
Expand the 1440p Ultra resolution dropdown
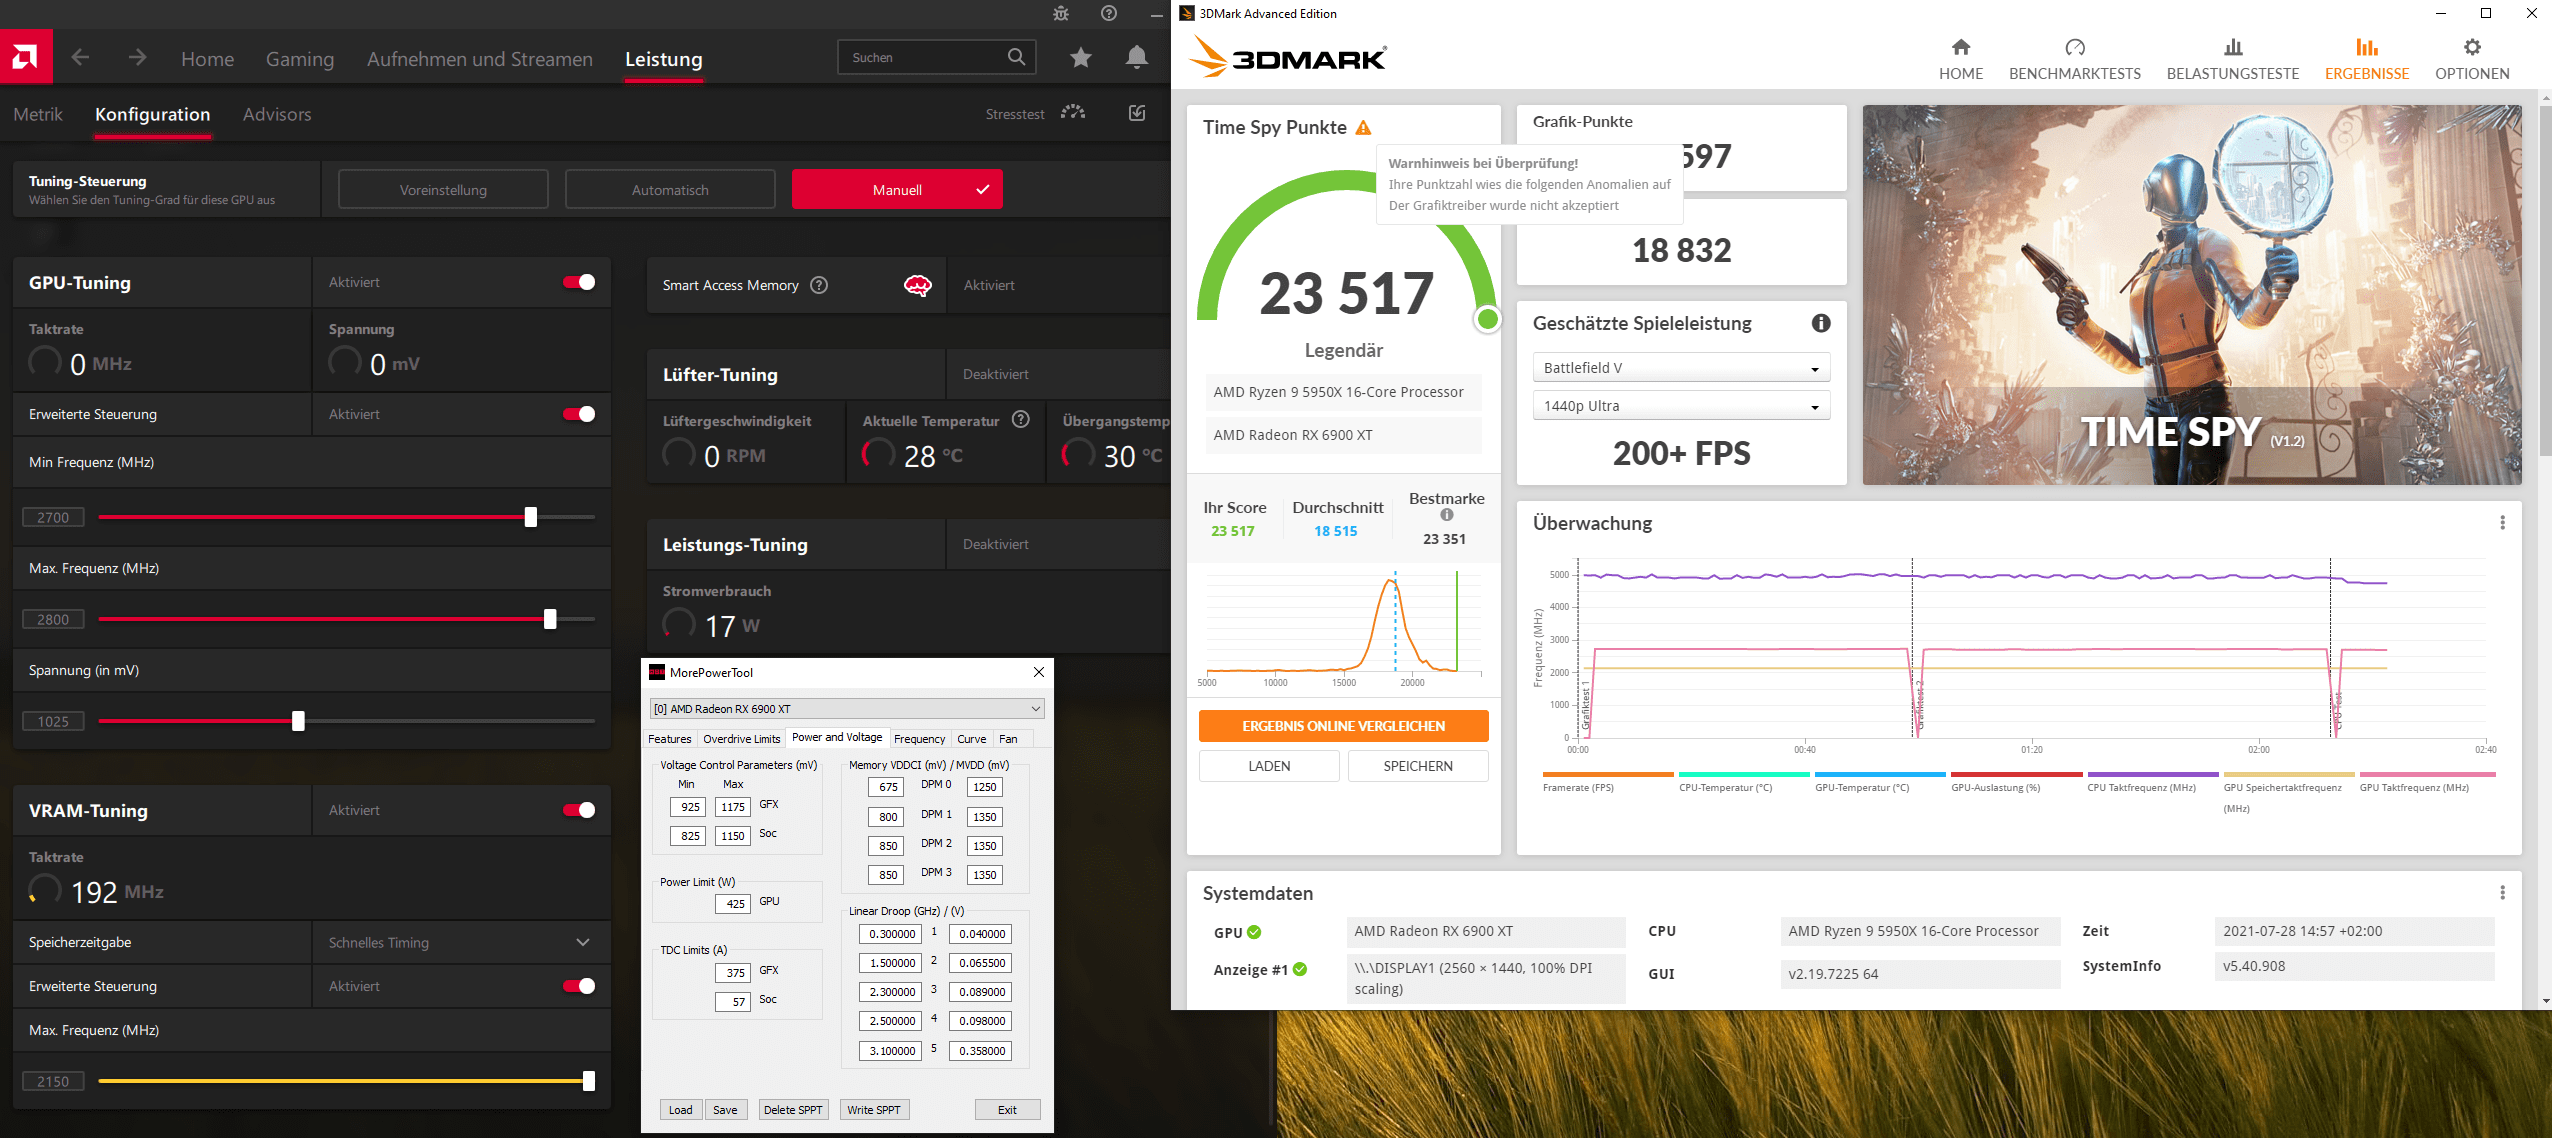click(1680, 406)
